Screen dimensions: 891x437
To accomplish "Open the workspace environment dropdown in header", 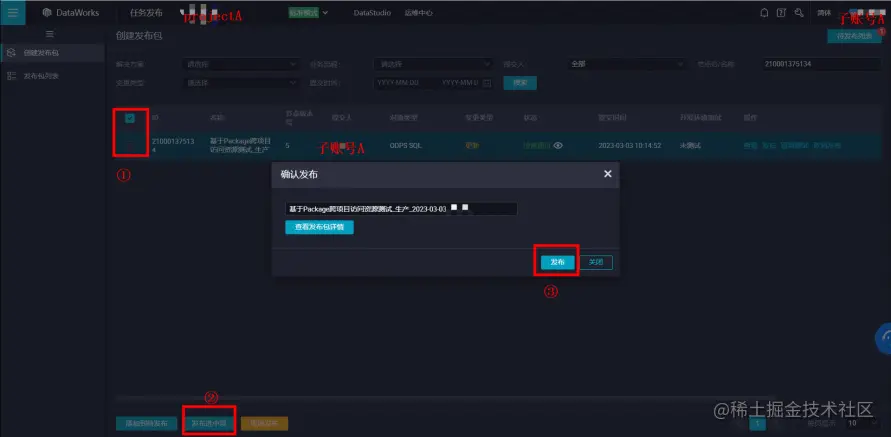I will pos(308,13).
